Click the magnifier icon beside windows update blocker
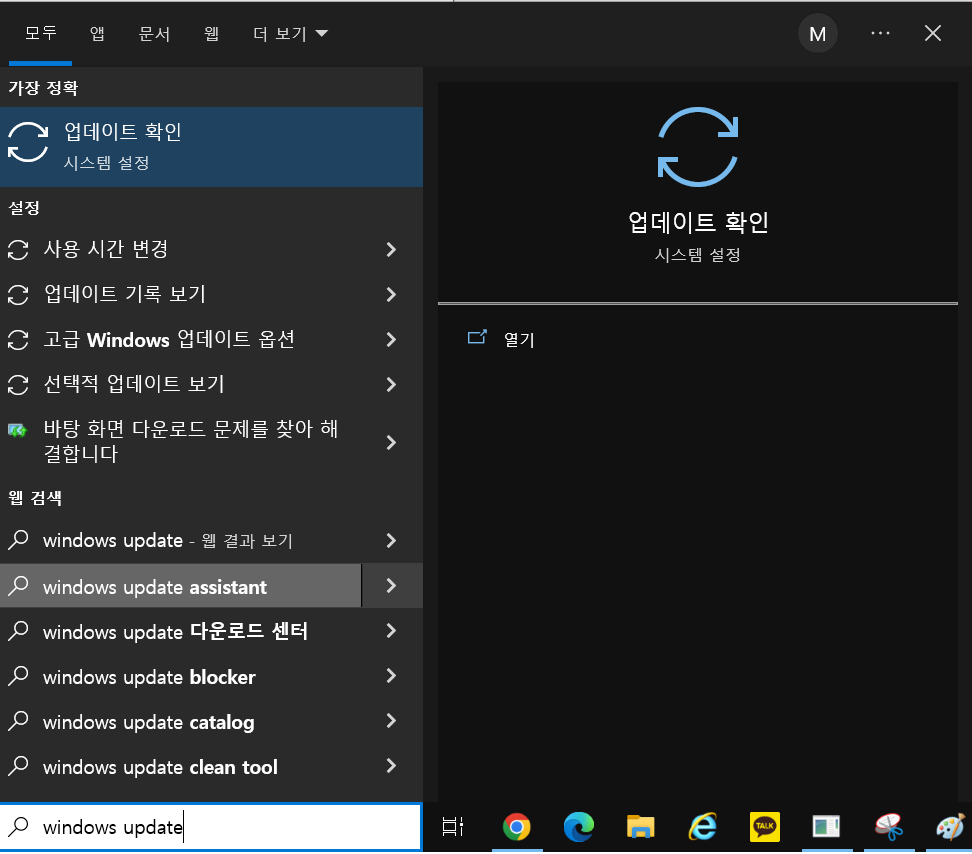This screenshot has width=972, height=854. (19, 676)
